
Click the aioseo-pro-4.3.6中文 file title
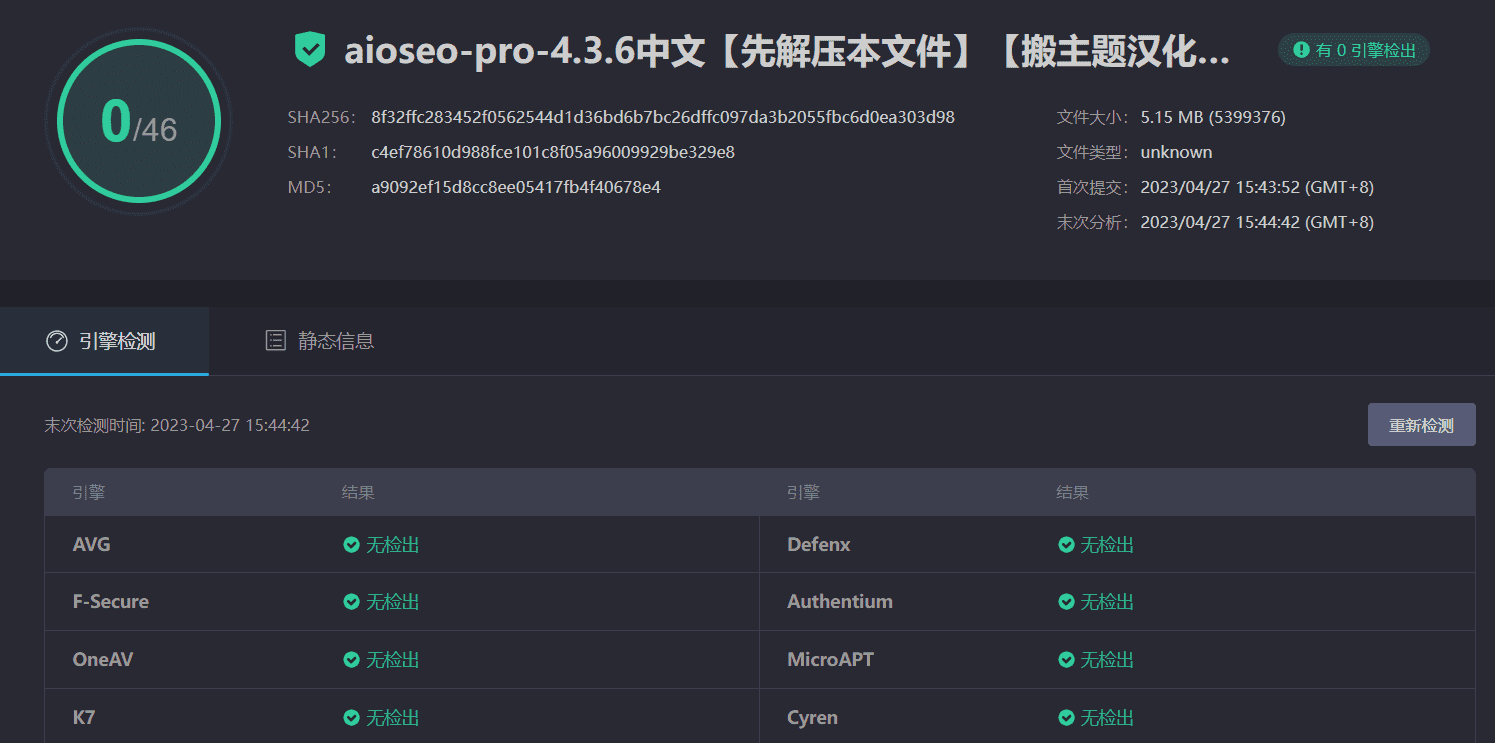788,51
